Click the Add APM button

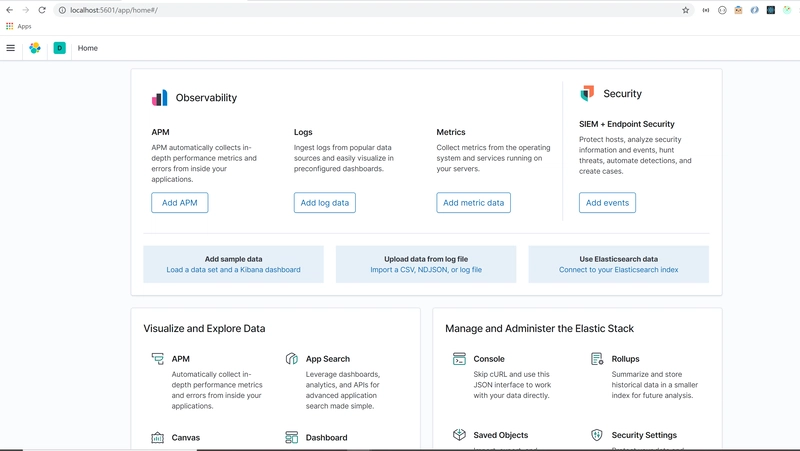tap(180, 203)
